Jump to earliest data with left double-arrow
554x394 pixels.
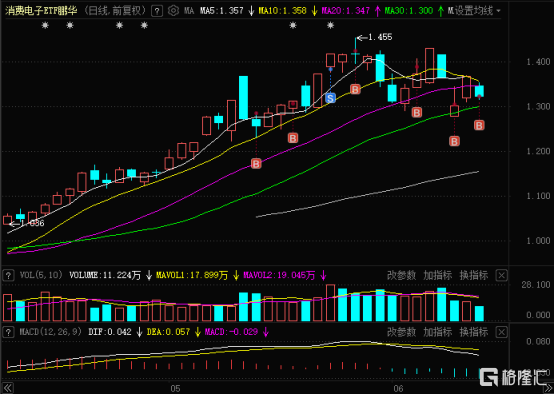coord(8,388)
